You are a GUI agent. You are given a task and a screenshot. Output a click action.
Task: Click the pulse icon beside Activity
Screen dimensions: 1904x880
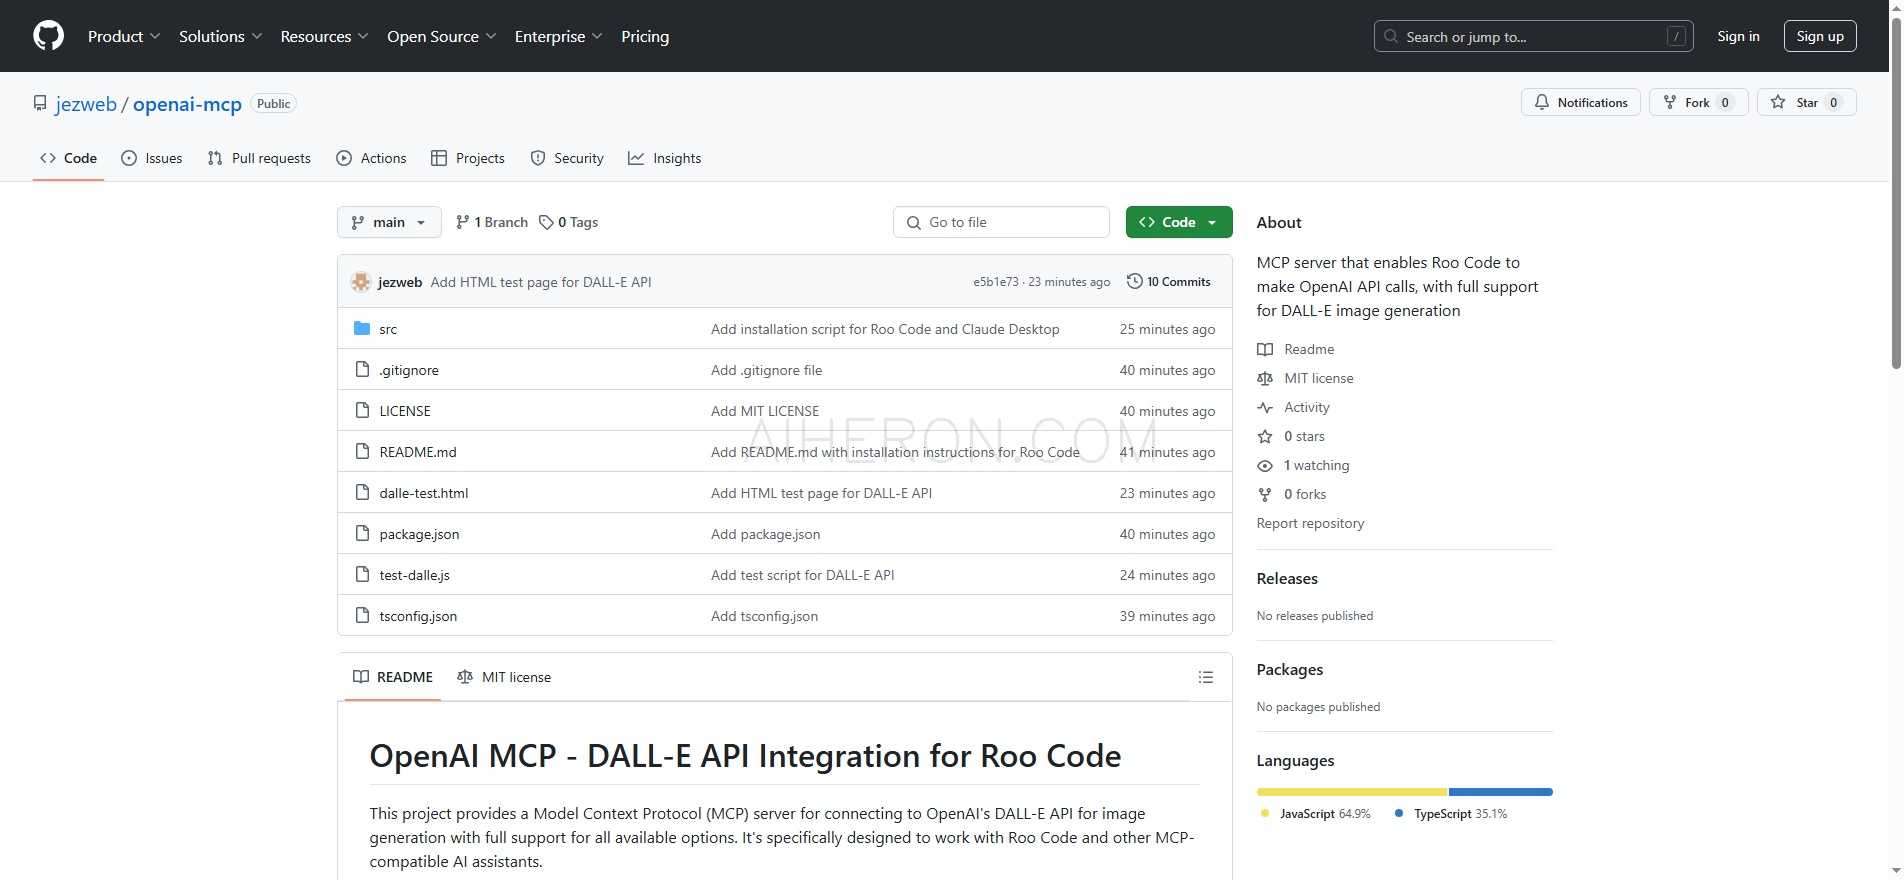(1265, 407)
